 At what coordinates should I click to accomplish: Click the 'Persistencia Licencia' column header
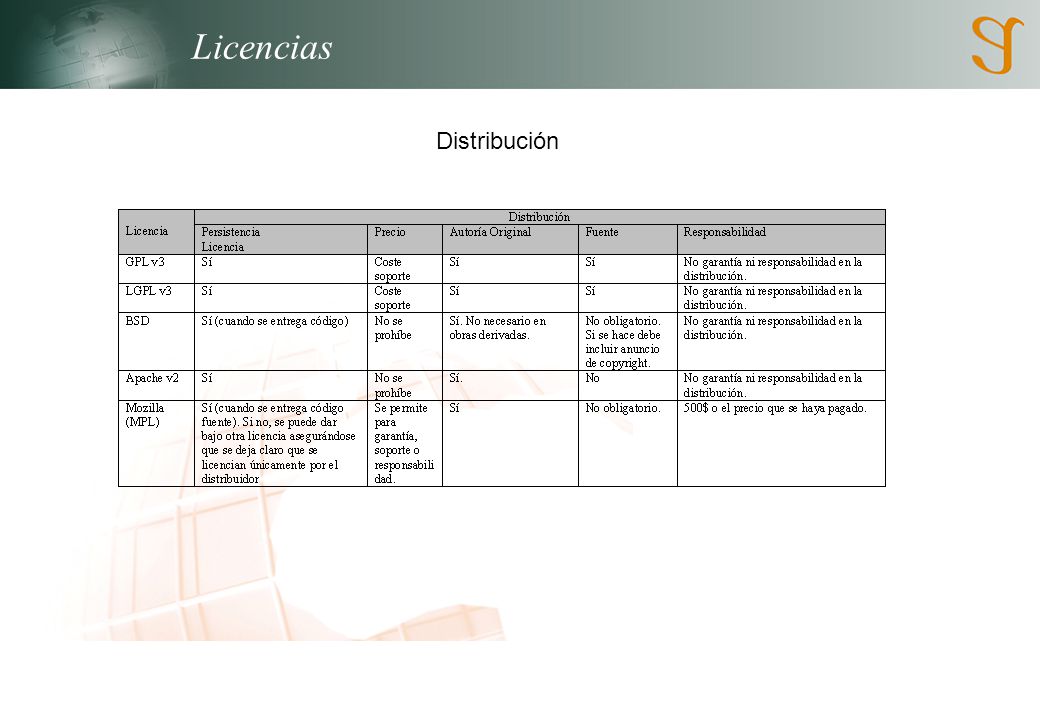[x=281, y=239]
